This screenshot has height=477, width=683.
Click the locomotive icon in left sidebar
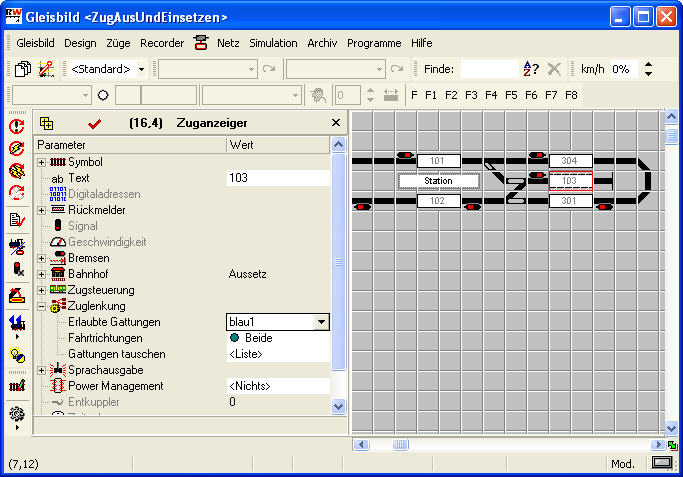17,246
